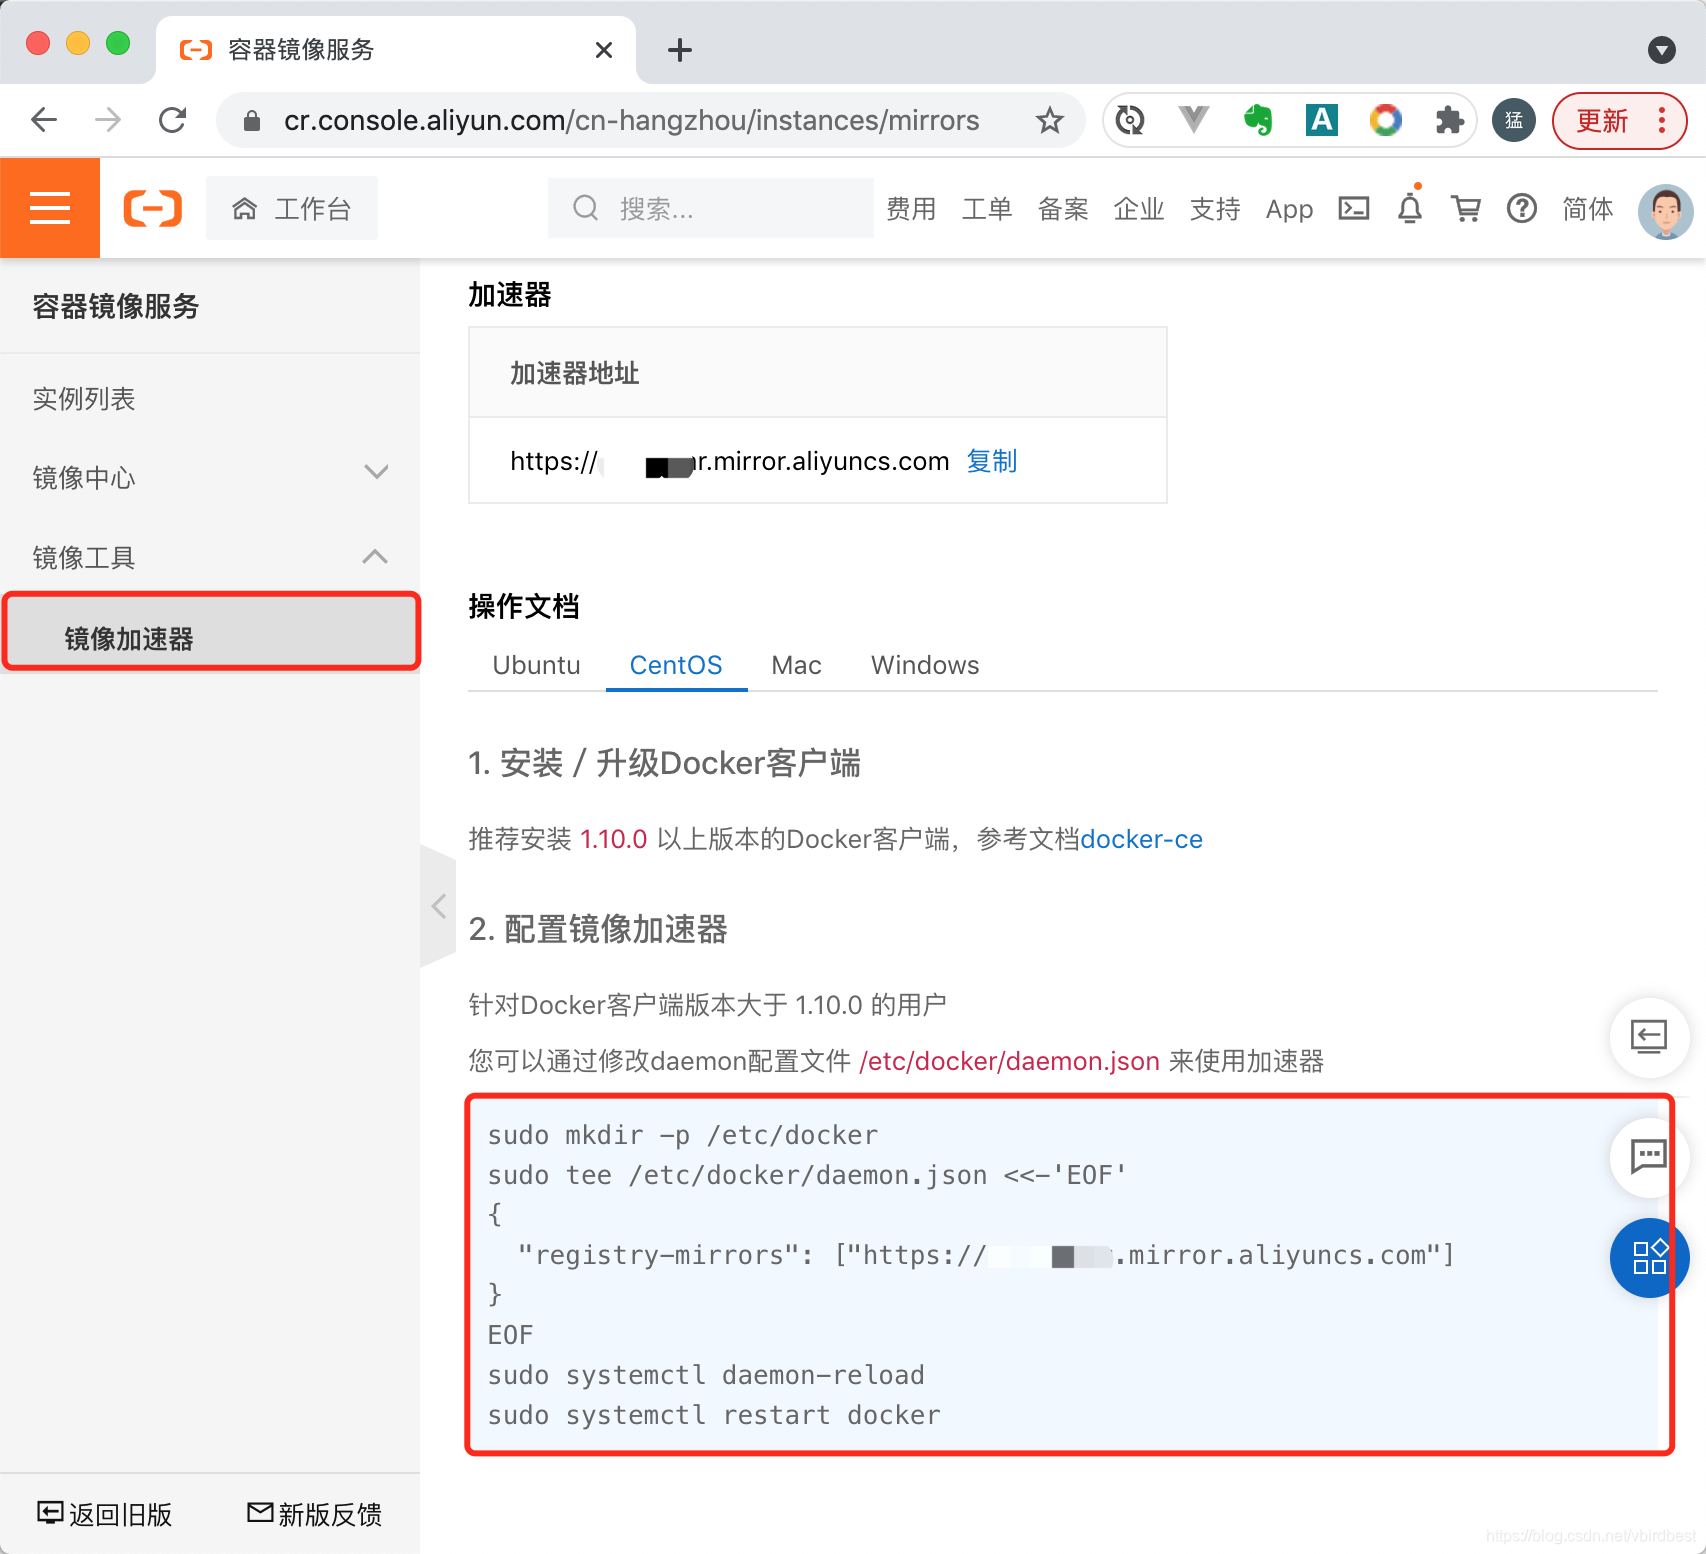
Task: Open the 企业 menu
Action: (1139, 209)
